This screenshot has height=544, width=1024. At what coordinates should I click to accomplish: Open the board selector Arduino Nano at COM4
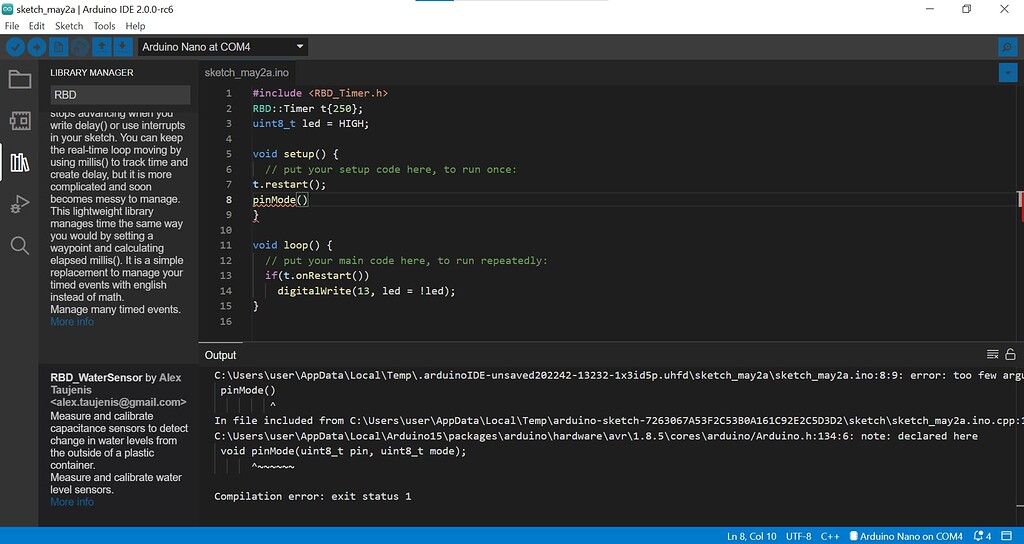tap(223, 47)
